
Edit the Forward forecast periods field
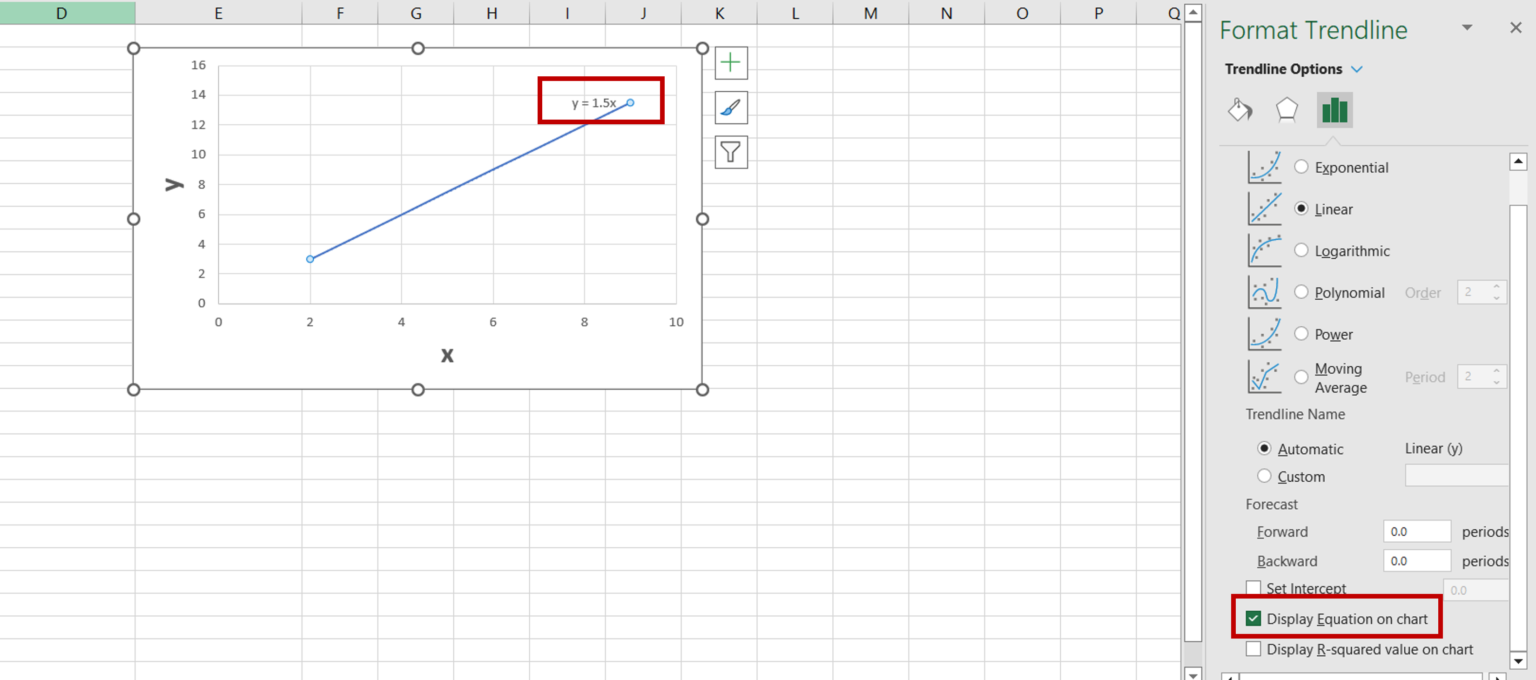point(1415,531)
